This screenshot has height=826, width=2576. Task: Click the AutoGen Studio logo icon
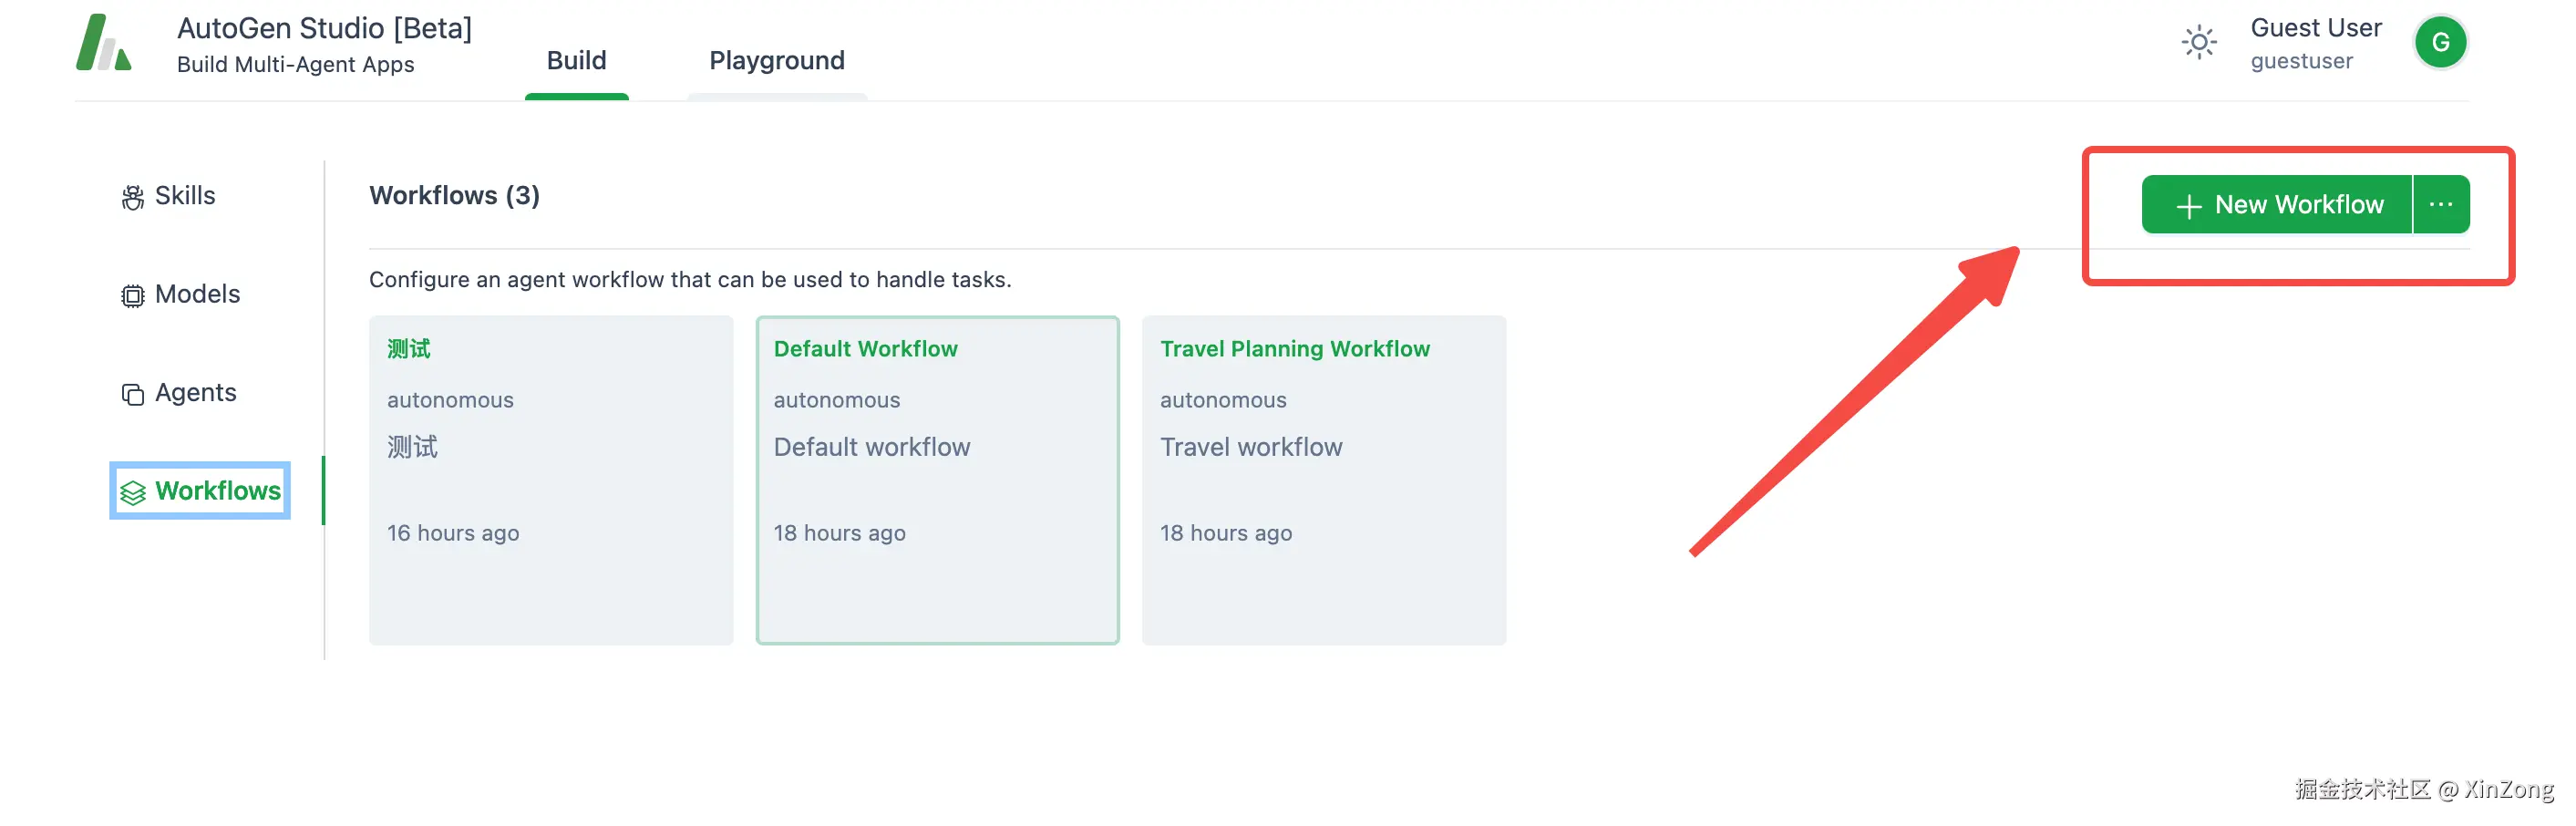(x=103, y=43)
